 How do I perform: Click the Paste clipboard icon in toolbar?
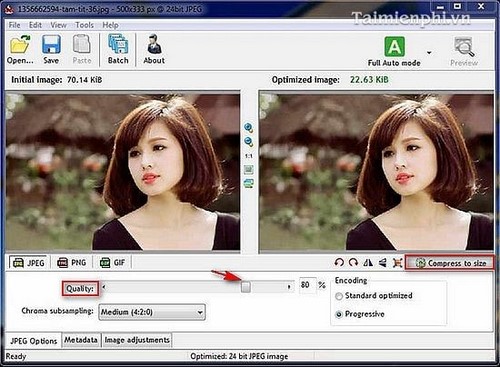82,49
